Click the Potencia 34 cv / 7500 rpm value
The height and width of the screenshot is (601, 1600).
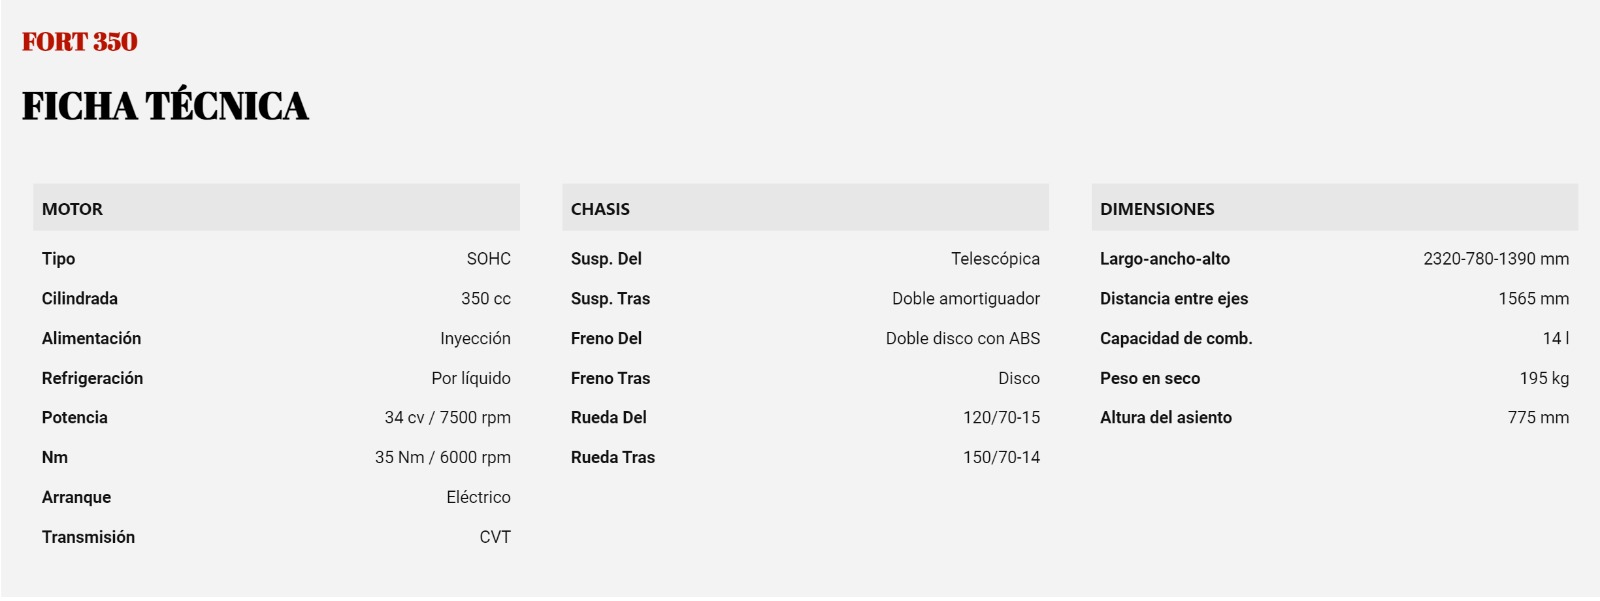(x=448, y=417)
